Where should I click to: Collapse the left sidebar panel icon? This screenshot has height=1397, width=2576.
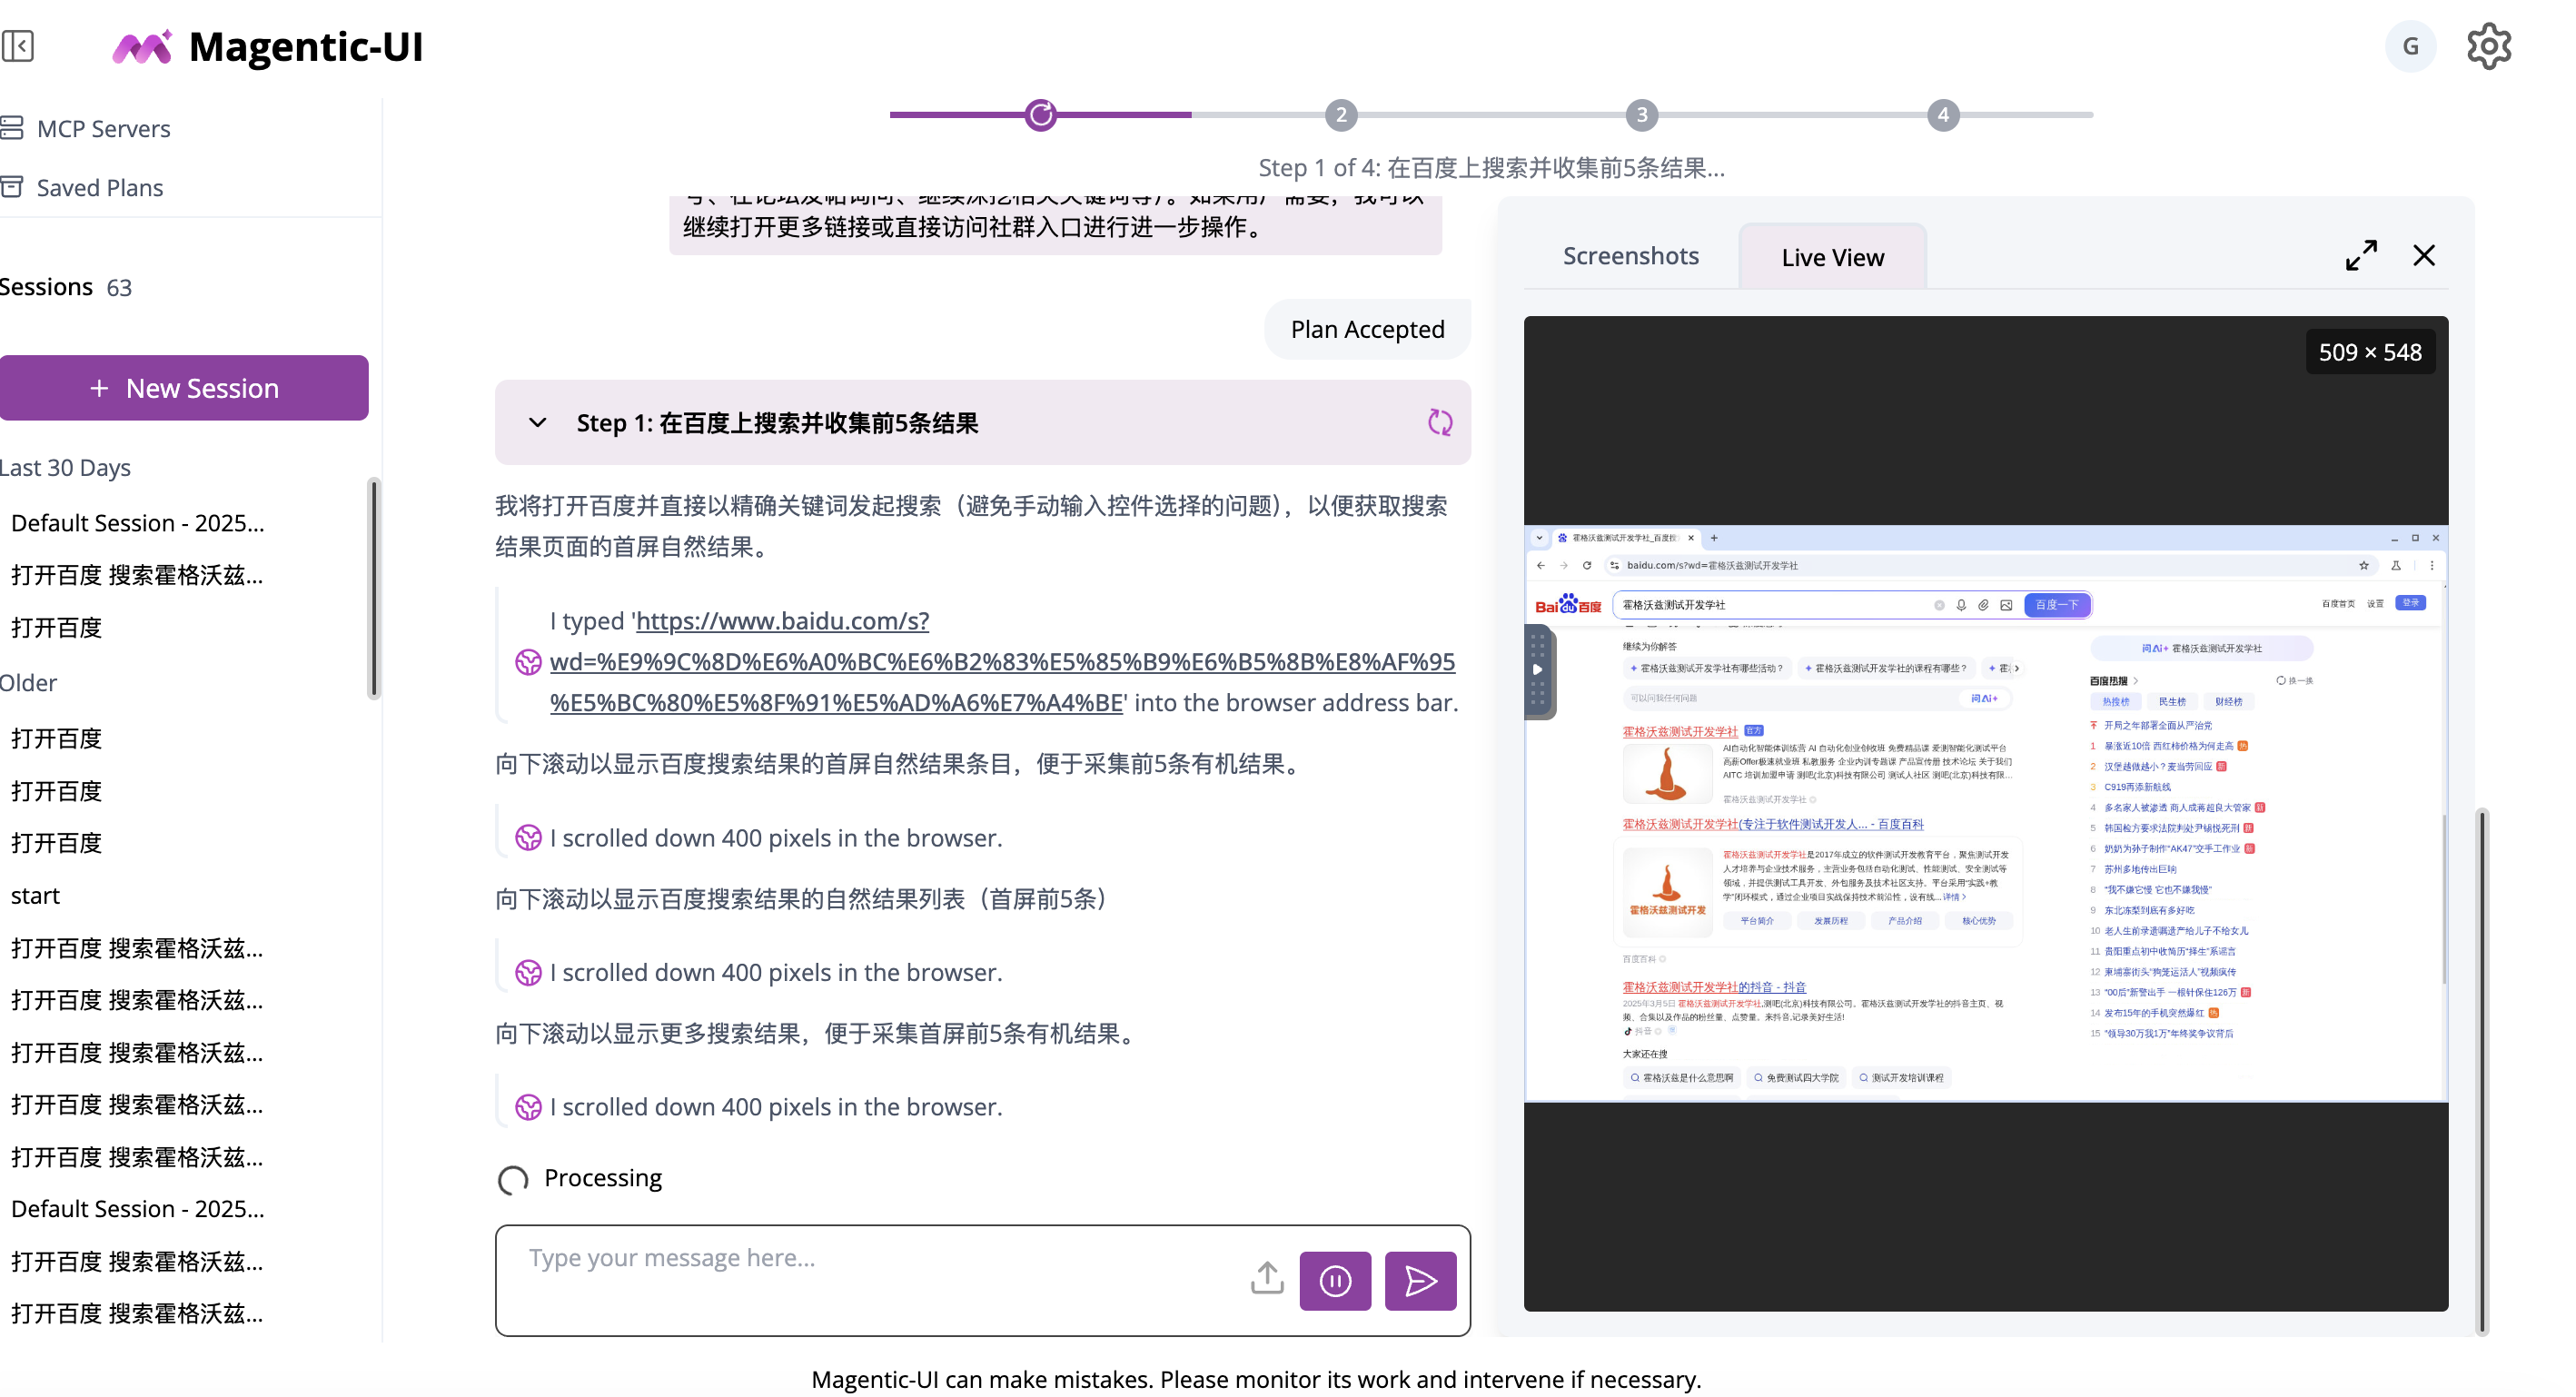point(18,46)
